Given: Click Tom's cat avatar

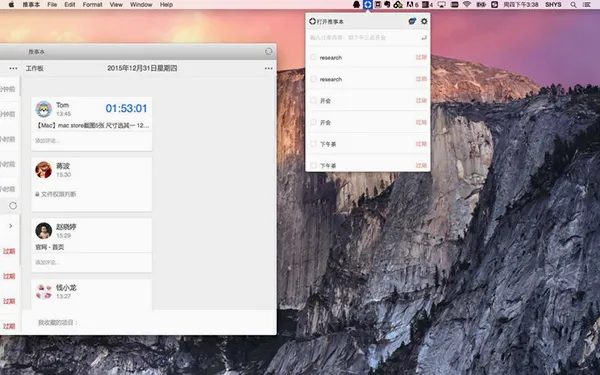Looking at the screenshot, I should click(x=44, y=109).
